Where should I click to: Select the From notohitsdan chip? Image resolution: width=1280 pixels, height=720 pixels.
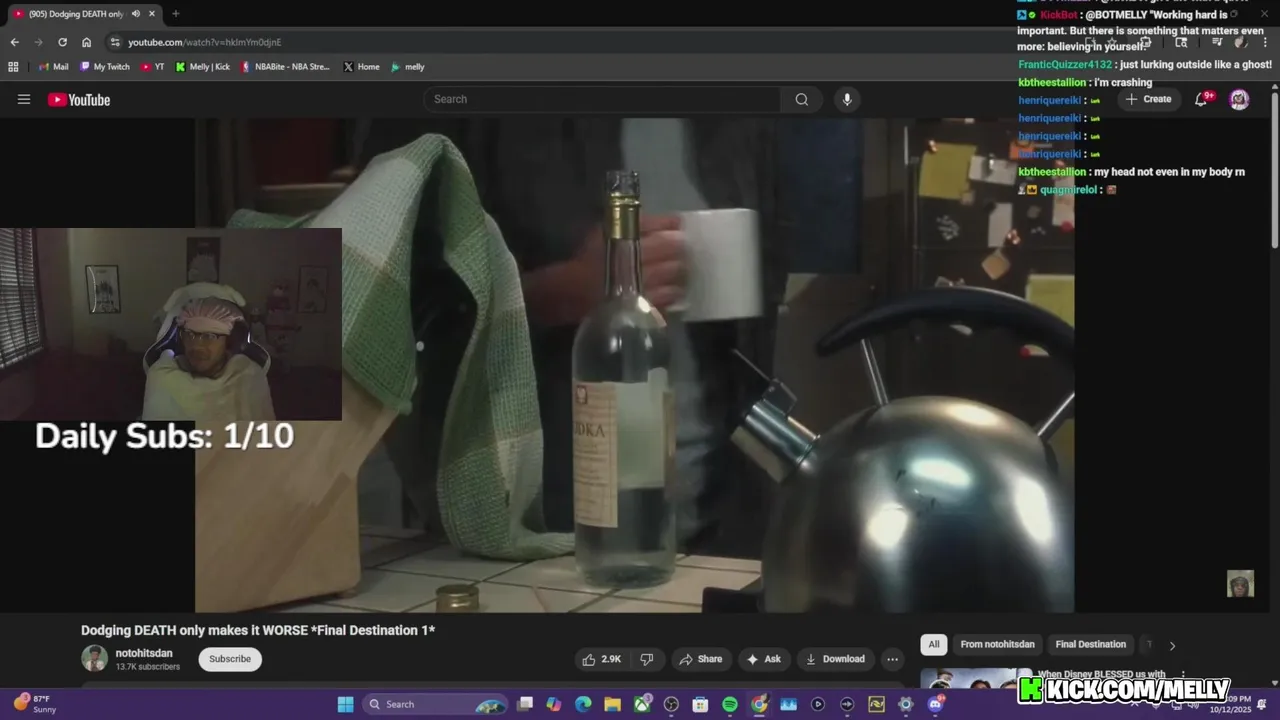997,644
